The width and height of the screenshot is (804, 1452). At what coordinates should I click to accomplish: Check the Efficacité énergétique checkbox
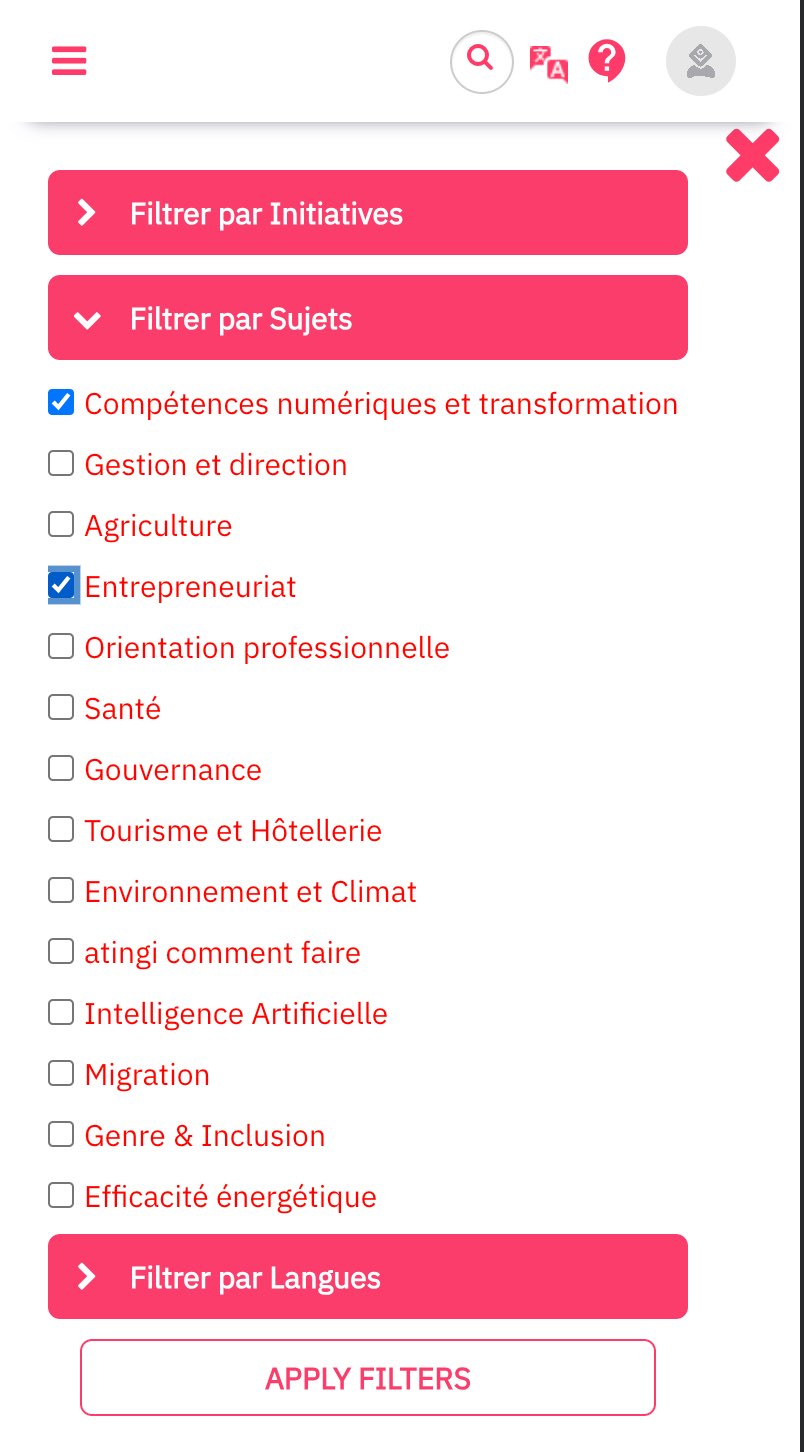tap(61, 1195)
